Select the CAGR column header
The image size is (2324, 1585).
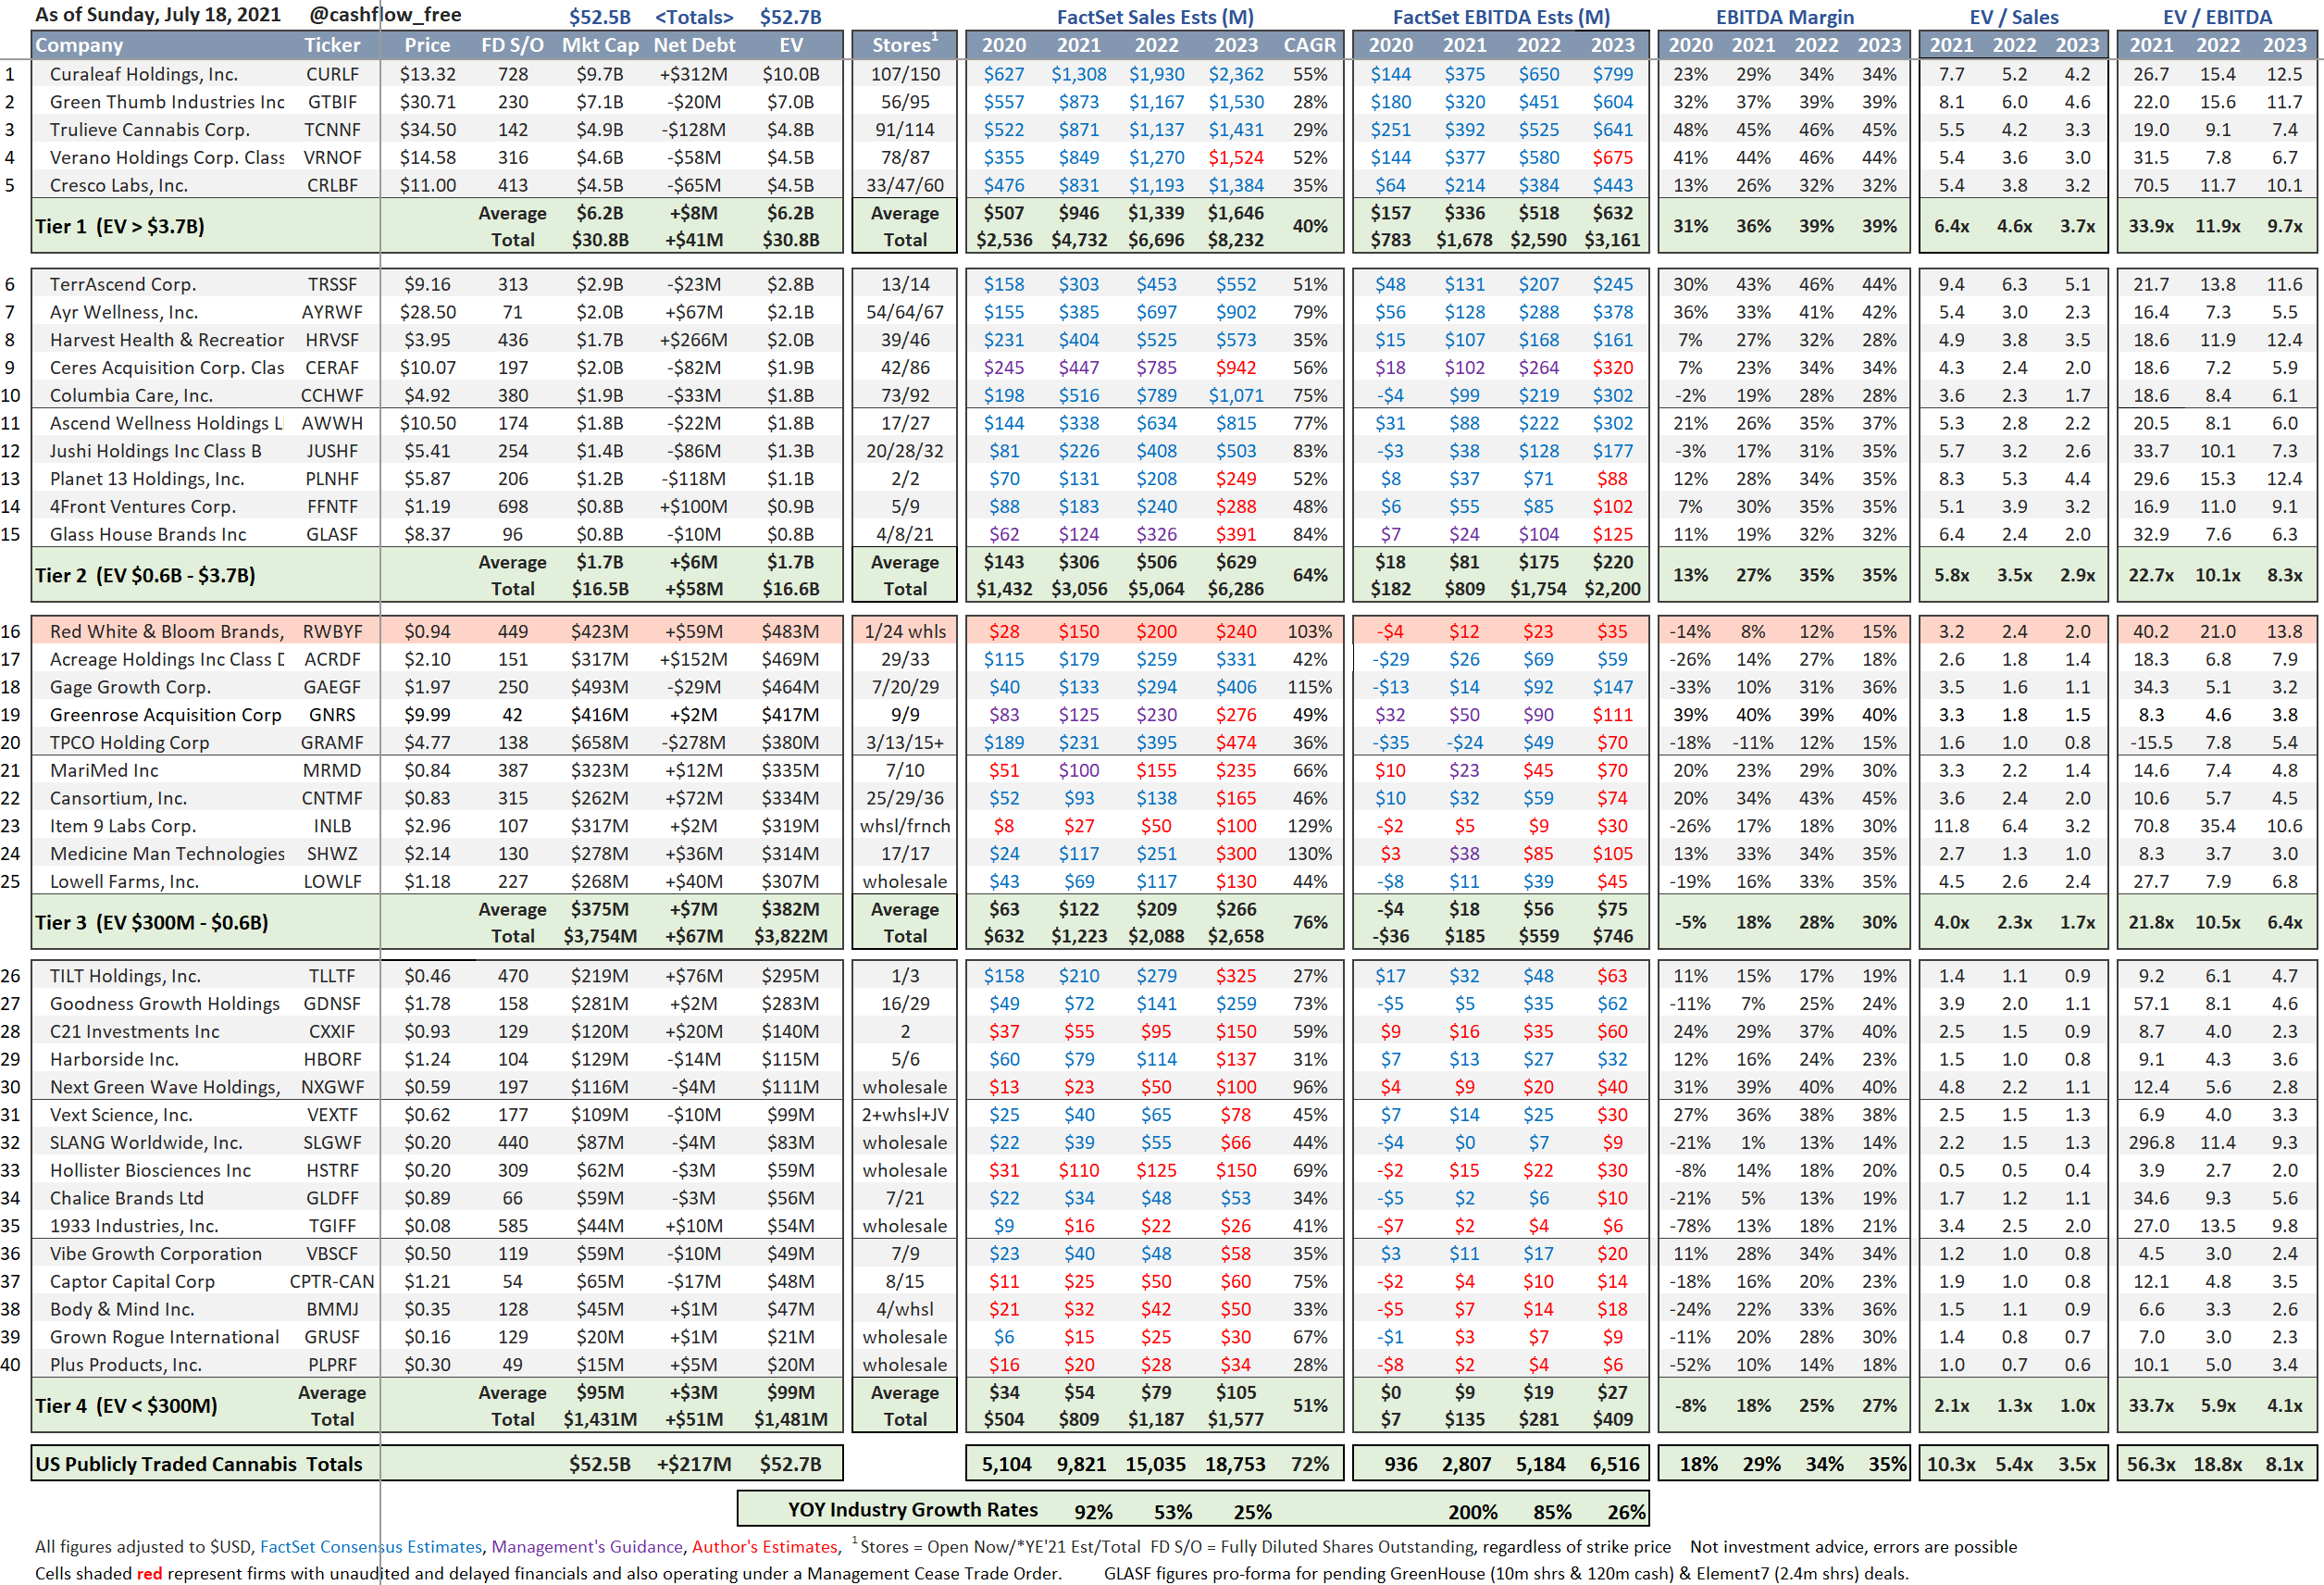tap(1309, 45)
